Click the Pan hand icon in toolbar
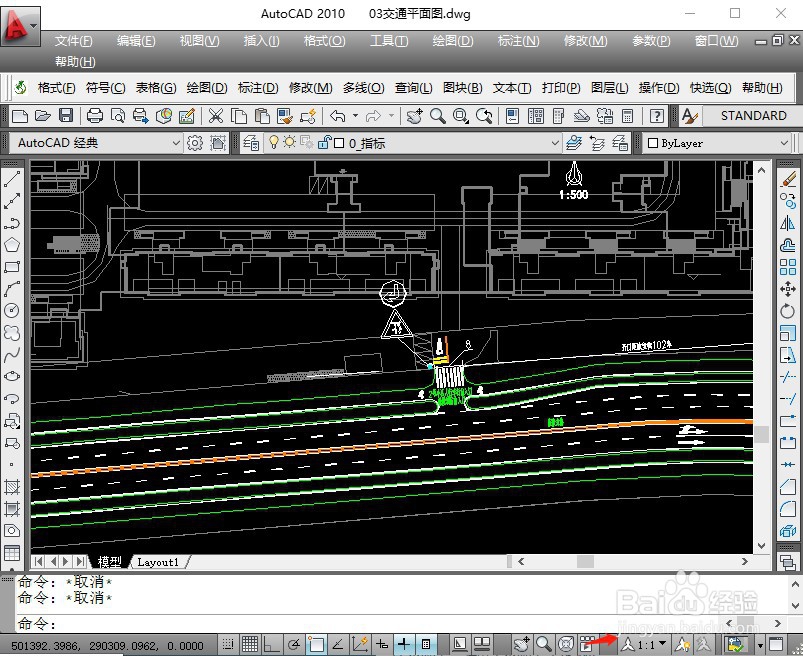The image size is (803, 656). click(414, 116)
